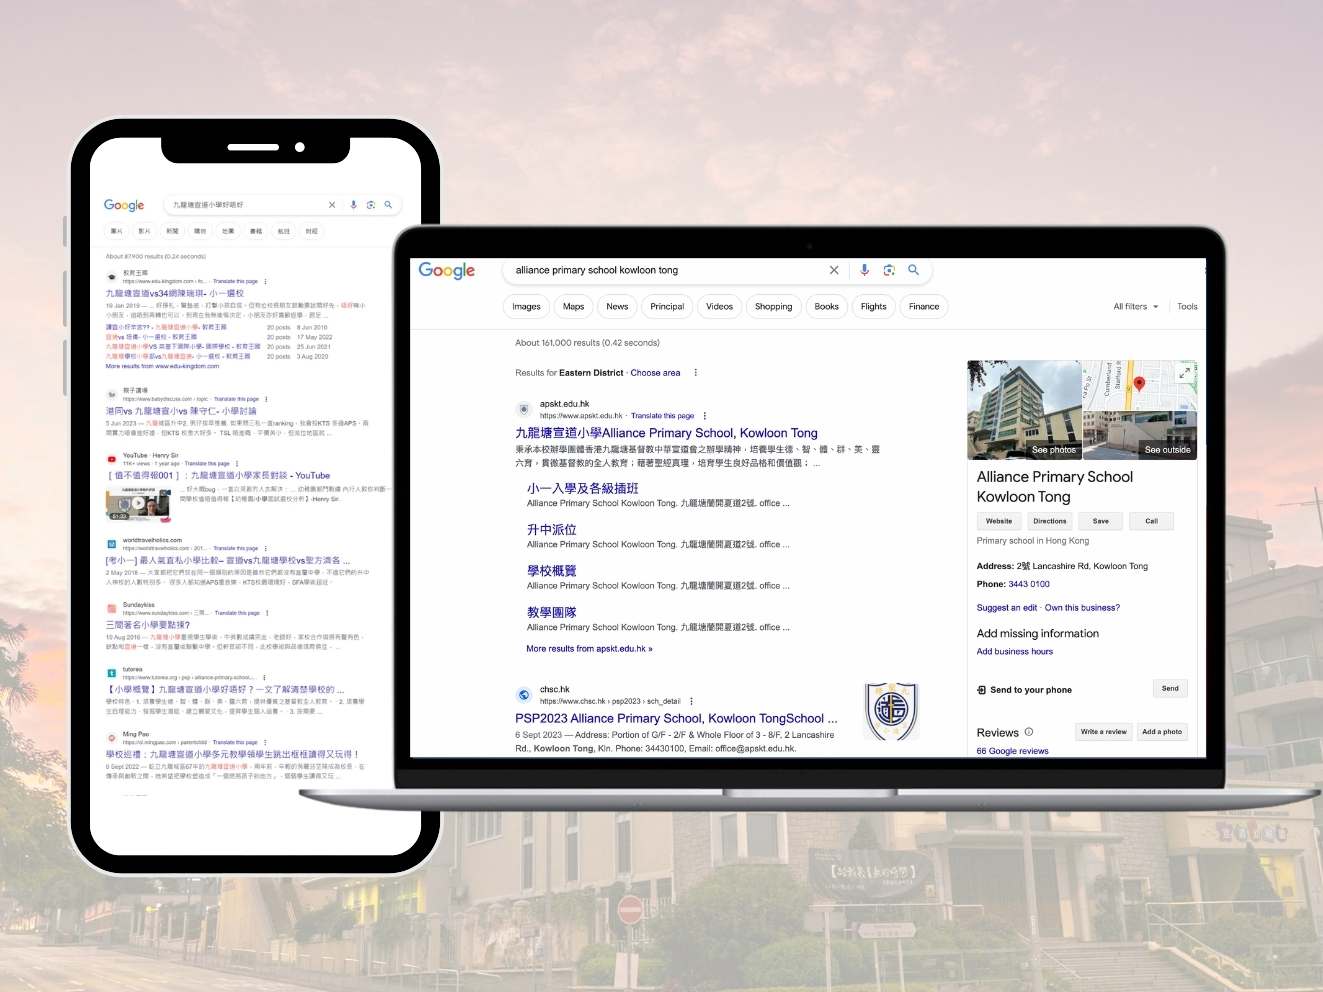Screen dimensions: 1323x992
Task: Open the 學校概覽 sitelink
Action: (551, 571)
